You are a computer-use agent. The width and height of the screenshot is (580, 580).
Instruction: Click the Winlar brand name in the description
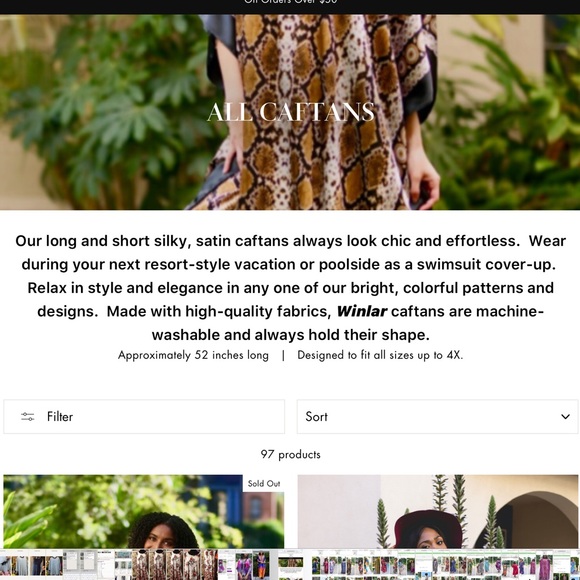pyautogui.click(x=362, y=311)
